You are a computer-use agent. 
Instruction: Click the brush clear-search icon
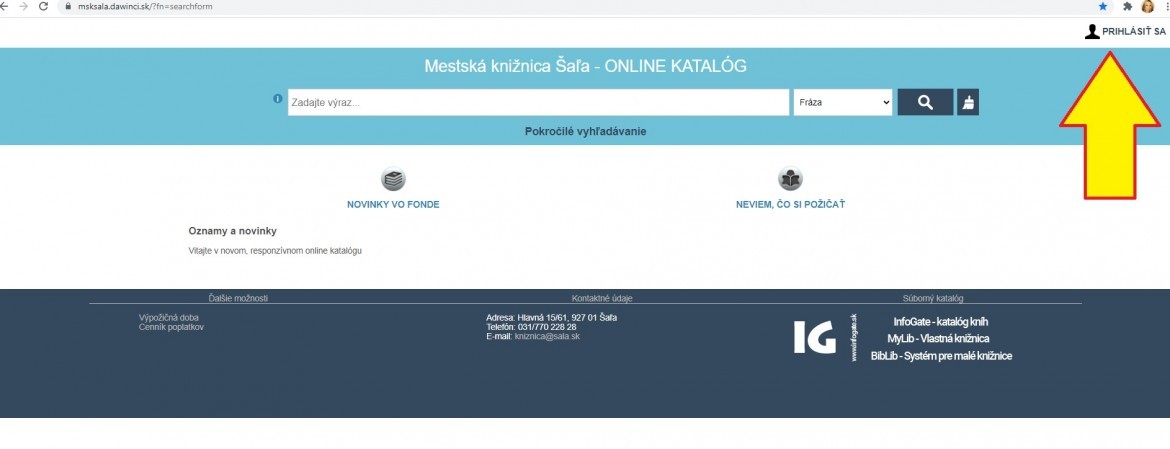pyautogui.click(x=968, y=102)
